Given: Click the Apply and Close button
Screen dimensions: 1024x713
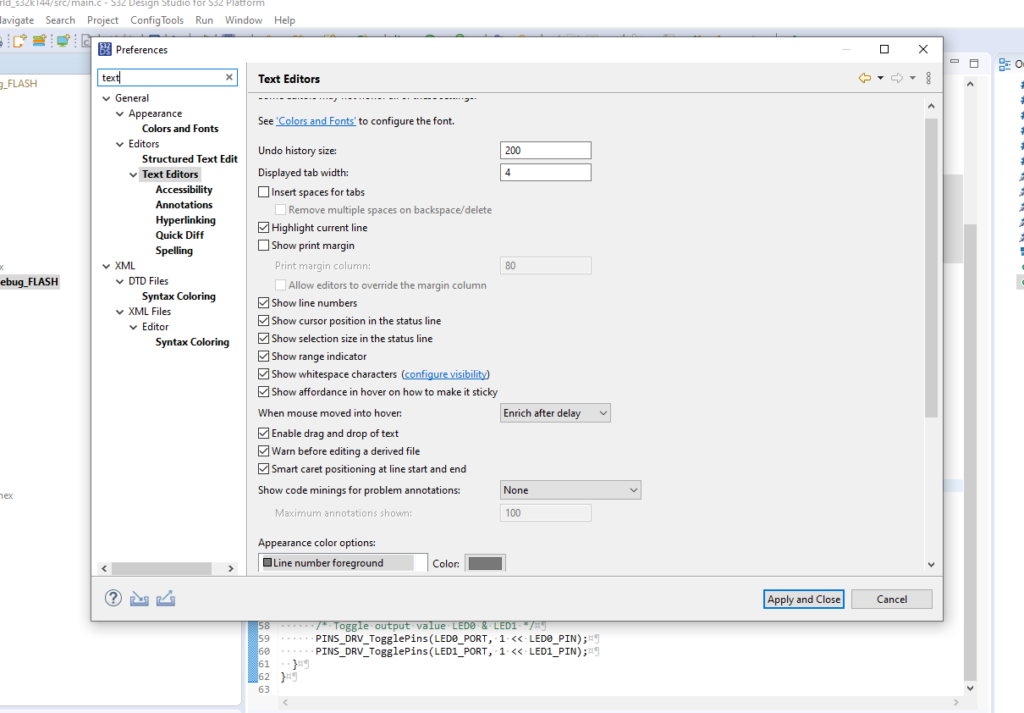Looking at the screenshot, I should click(803, 599).
